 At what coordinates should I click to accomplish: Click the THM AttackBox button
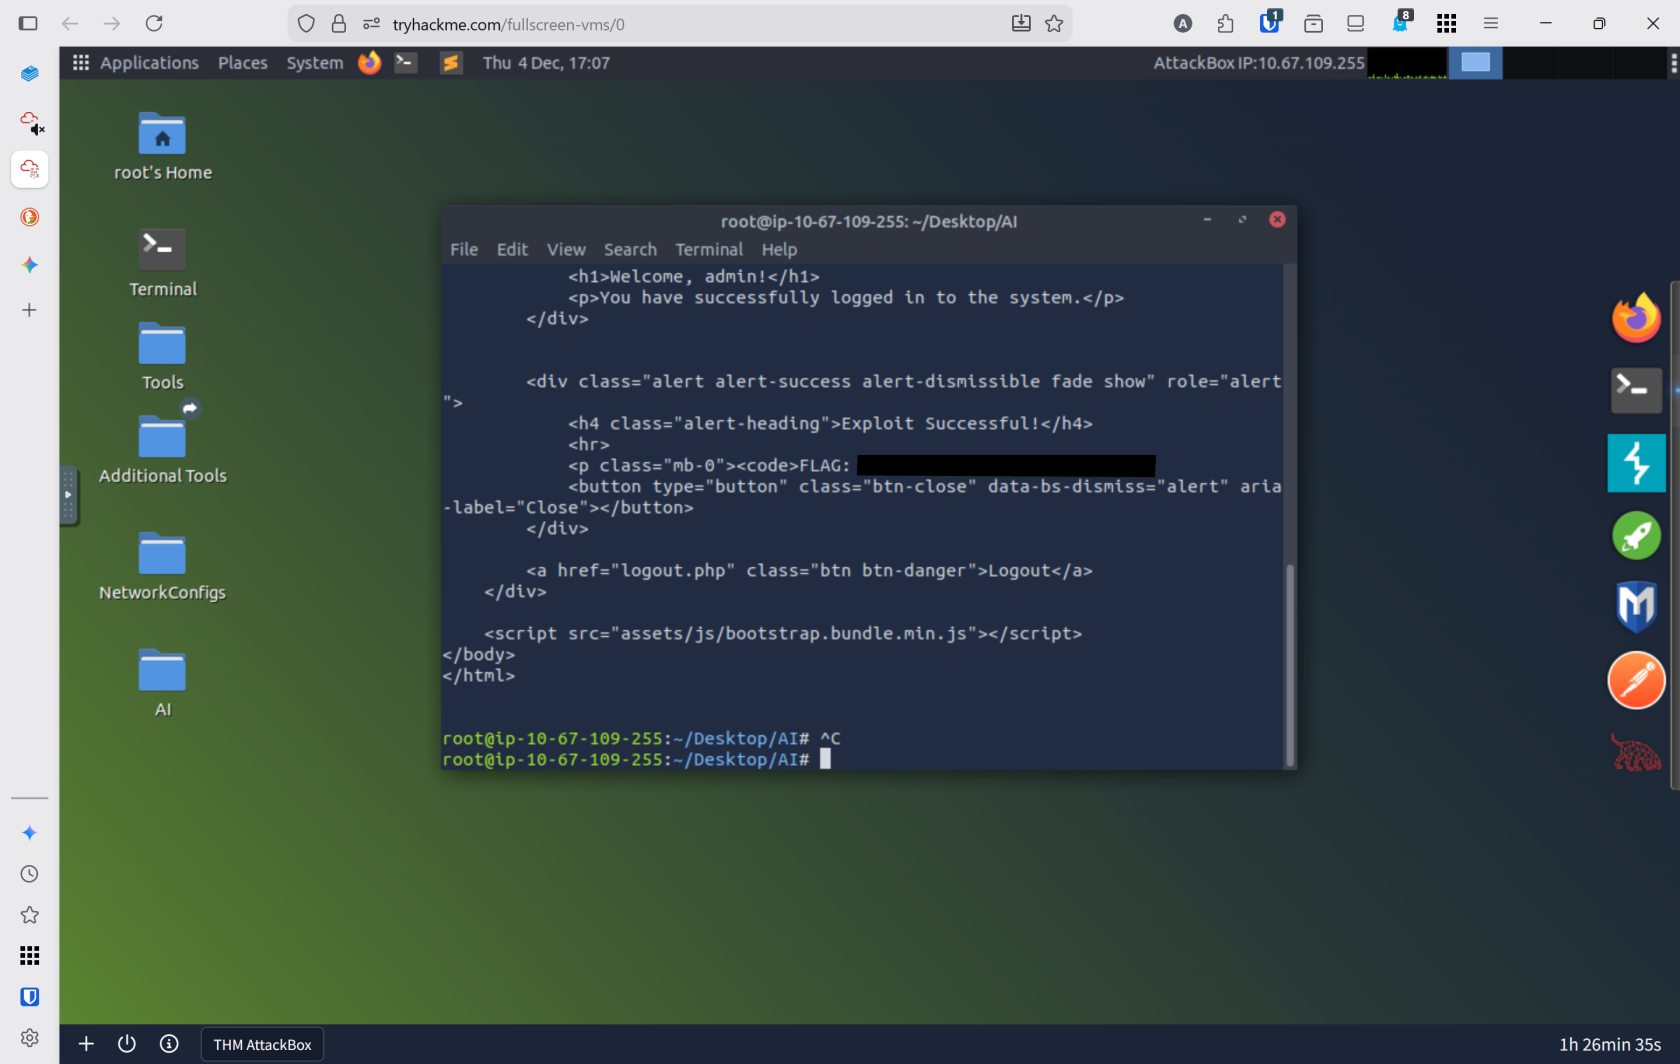[262, 1044]
